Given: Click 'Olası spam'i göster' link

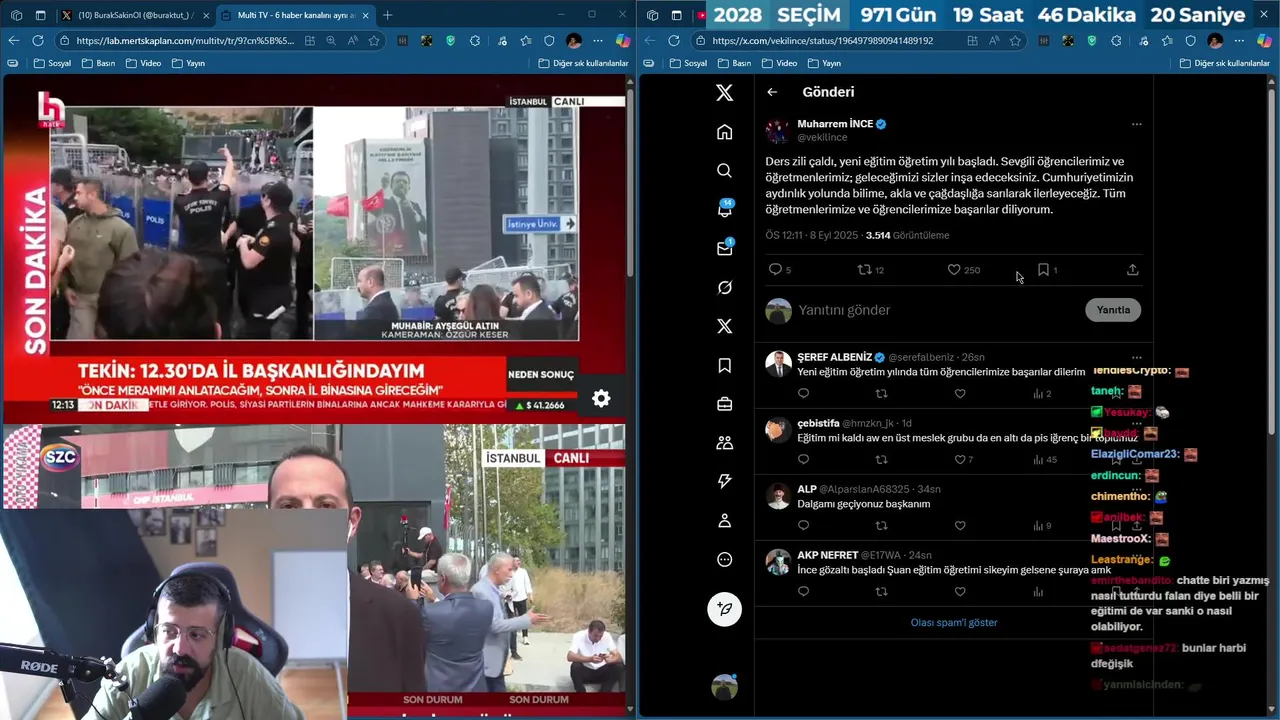Looking at the screenshot, I should tap(954, 622).
